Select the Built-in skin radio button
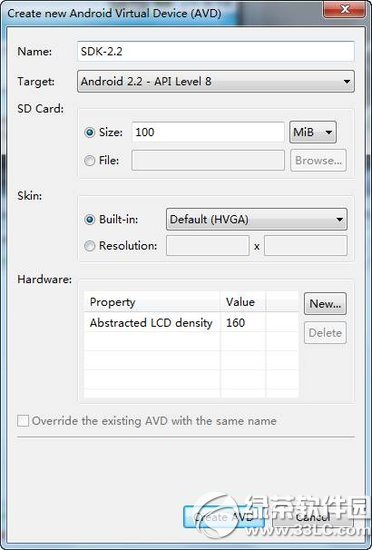 [90, 220]
